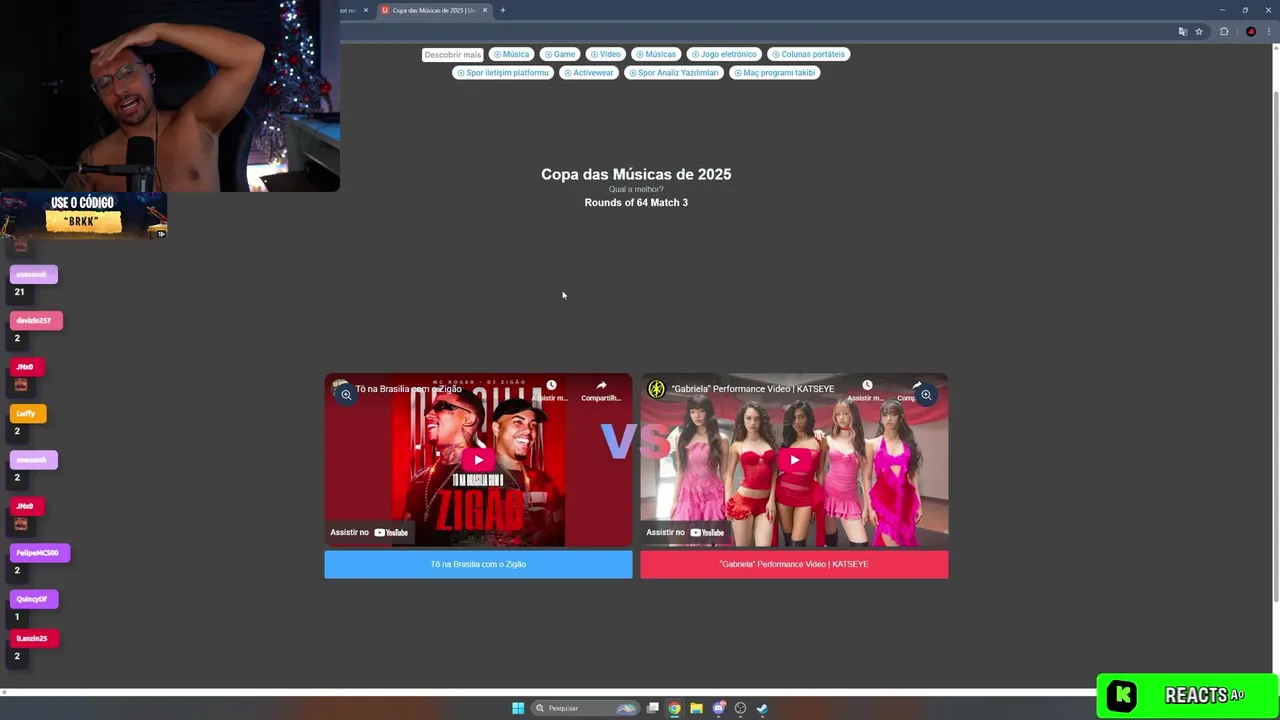Click the Copa das Músicas de 2025 heading

coord(636,174)
